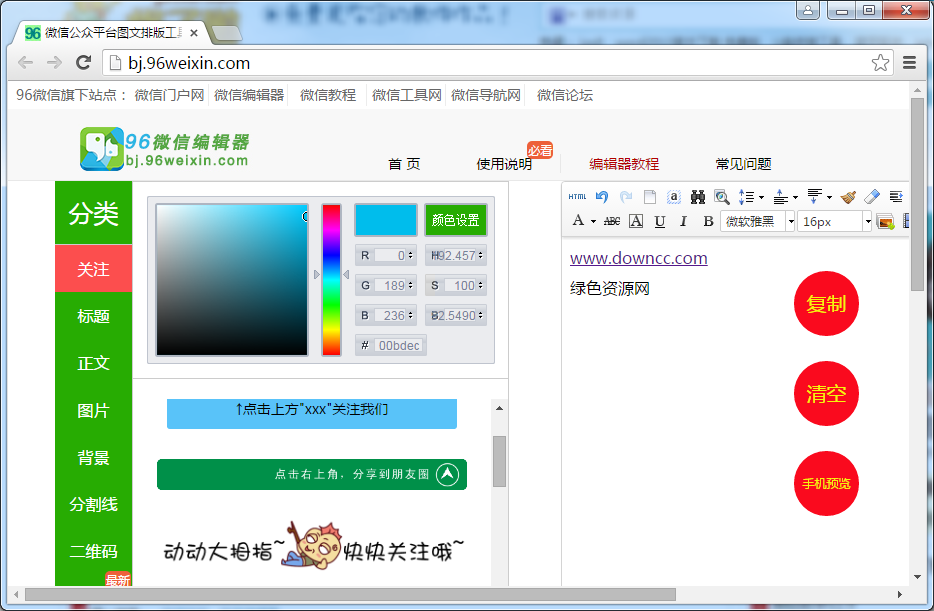Redo the last undone action
Viewport: 934px width, 611px height.
(624, 197)
